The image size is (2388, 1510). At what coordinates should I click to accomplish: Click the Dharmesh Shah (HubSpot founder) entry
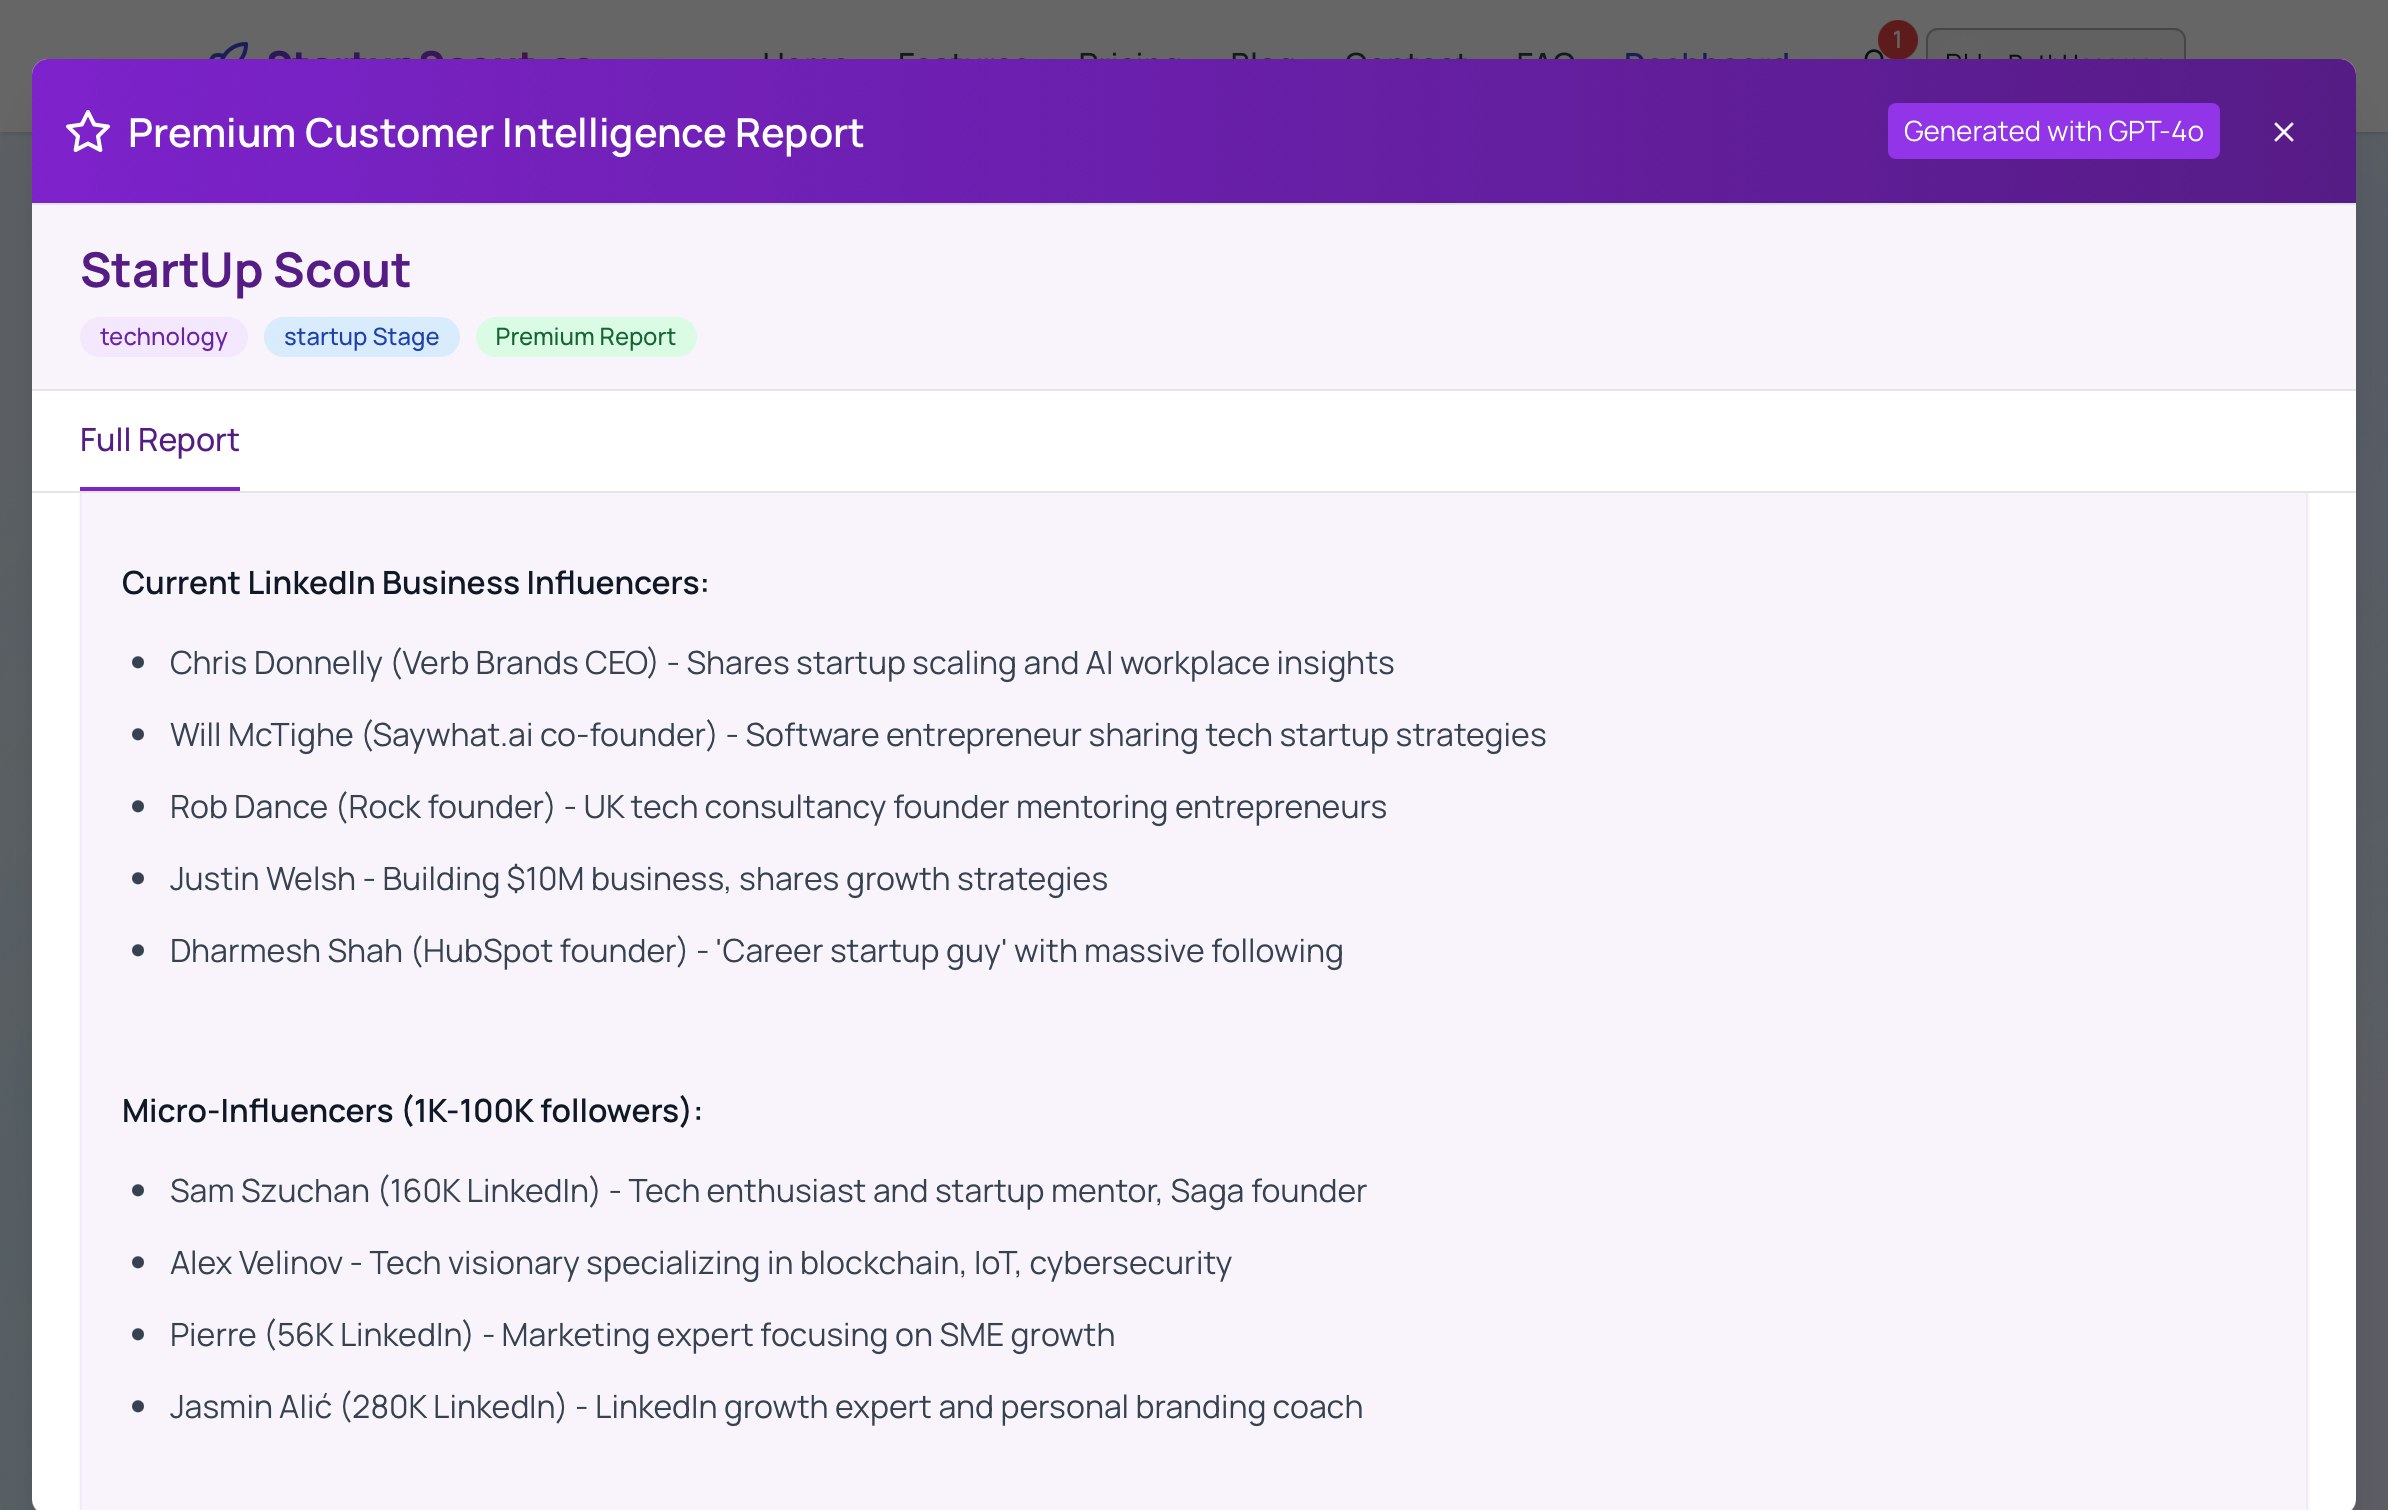pyautogui.click(x=756, y=951)
